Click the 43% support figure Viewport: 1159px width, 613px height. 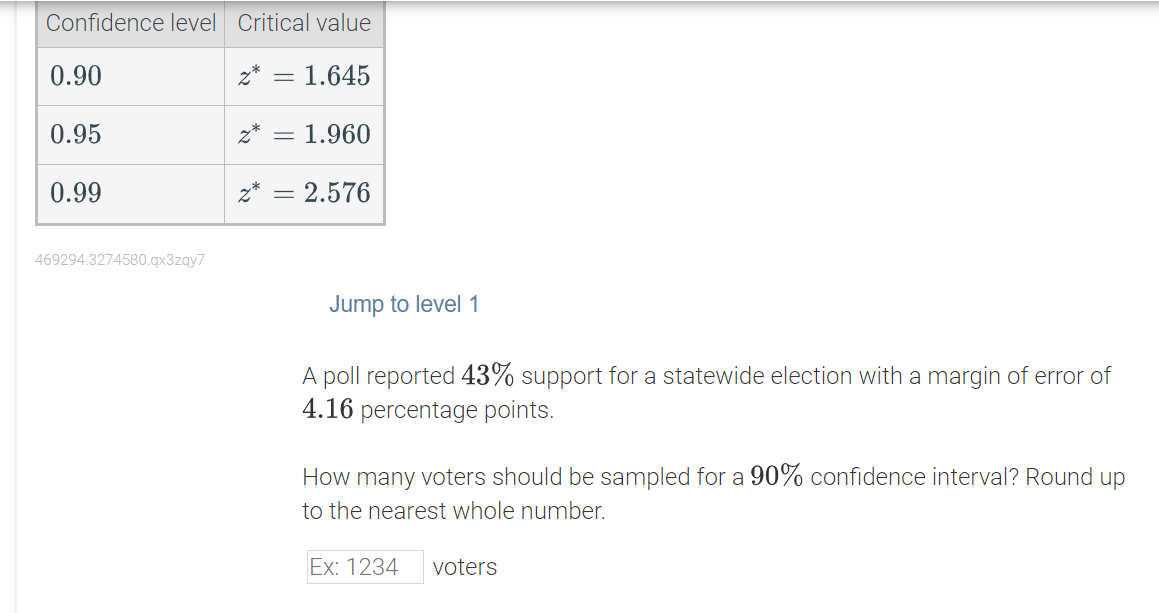coord(488,376)
